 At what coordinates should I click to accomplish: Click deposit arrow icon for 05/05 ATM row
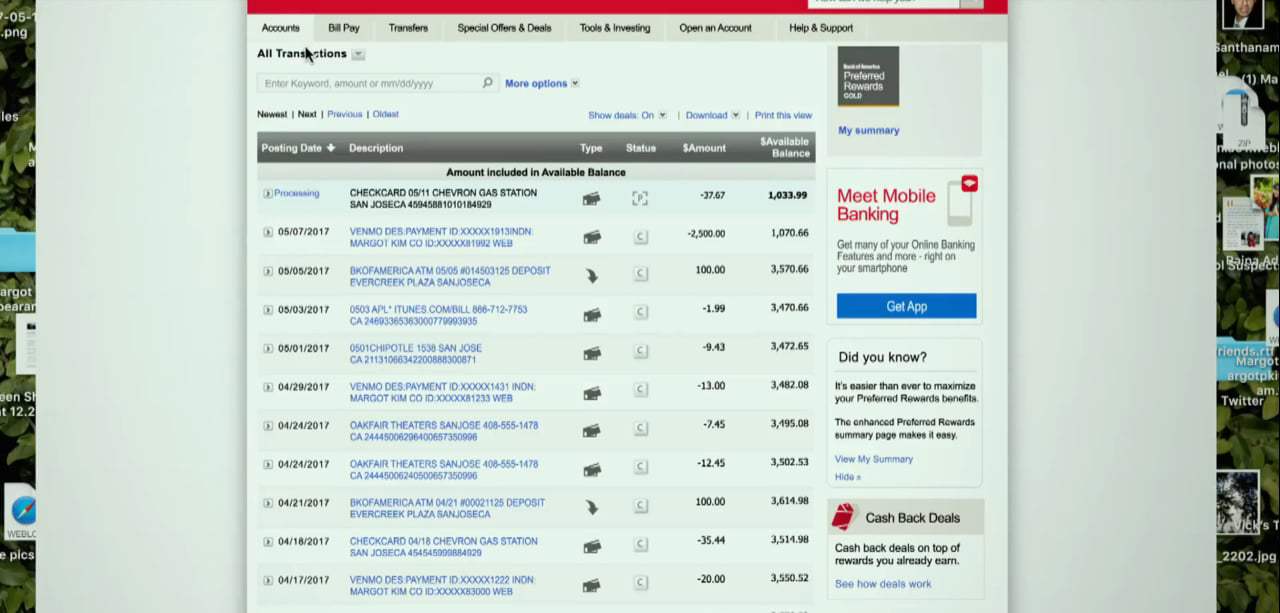coord(592,276)
